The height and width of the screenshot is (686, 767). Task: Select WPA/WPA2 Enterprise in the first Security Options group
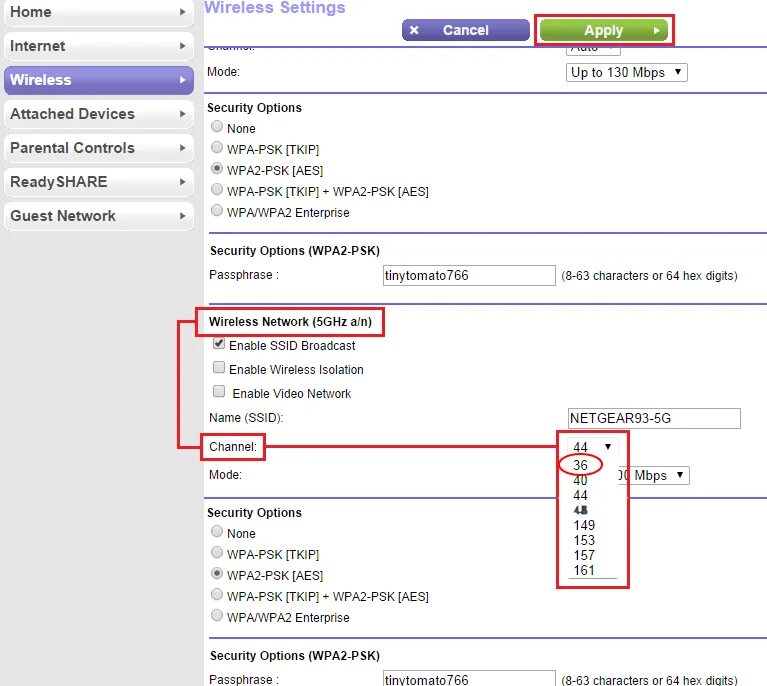click(217, 211)
